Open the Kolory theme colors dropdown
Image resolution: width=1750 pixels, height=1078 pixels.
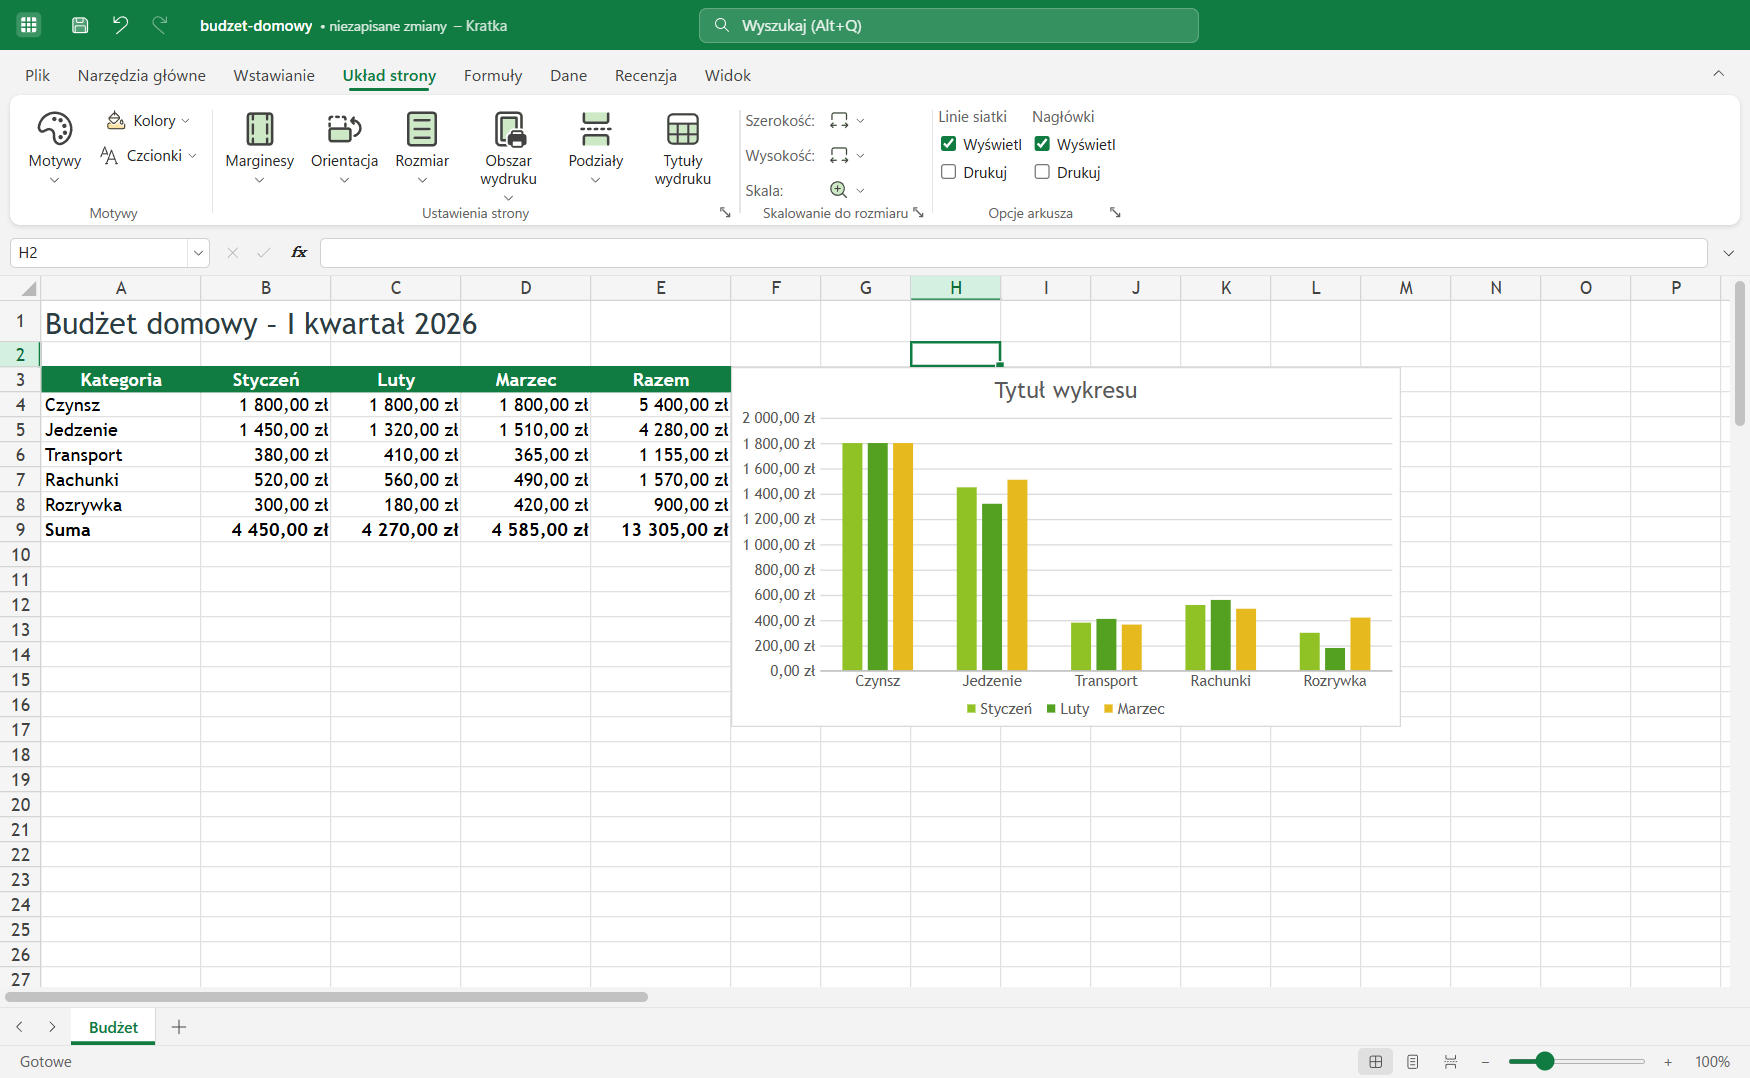click(148, 120)
